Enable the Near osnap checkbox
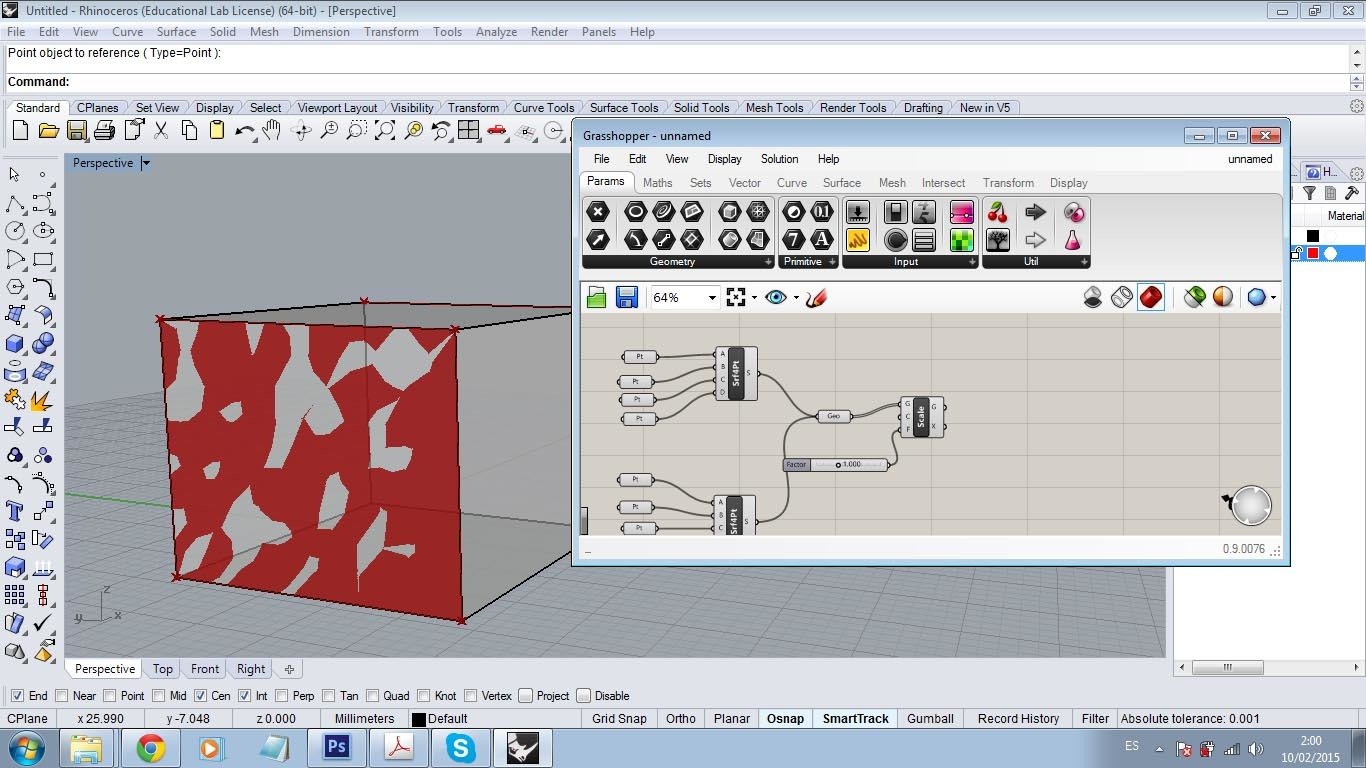1366x768 pixels. 62,696
